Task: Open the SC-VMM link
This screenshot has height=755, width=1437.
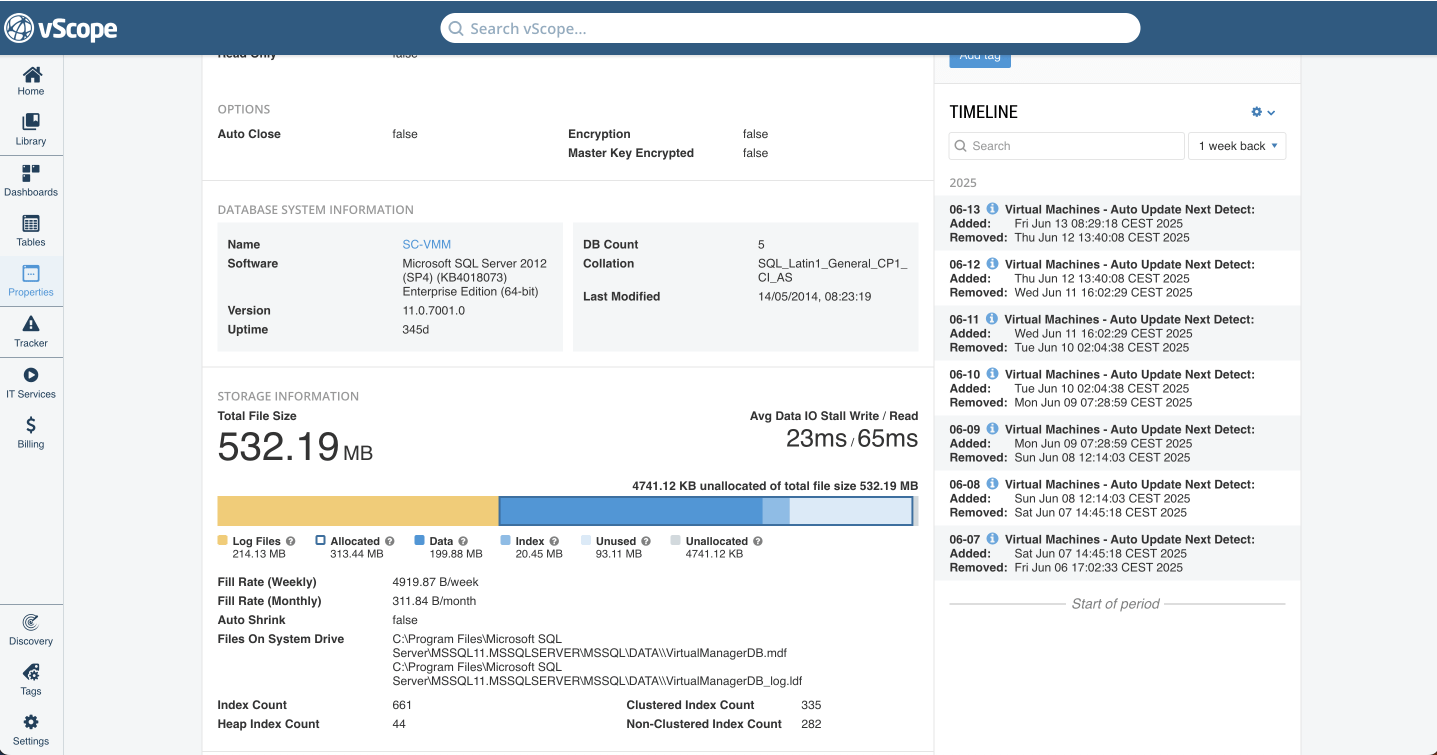Action: click(426, 244)
